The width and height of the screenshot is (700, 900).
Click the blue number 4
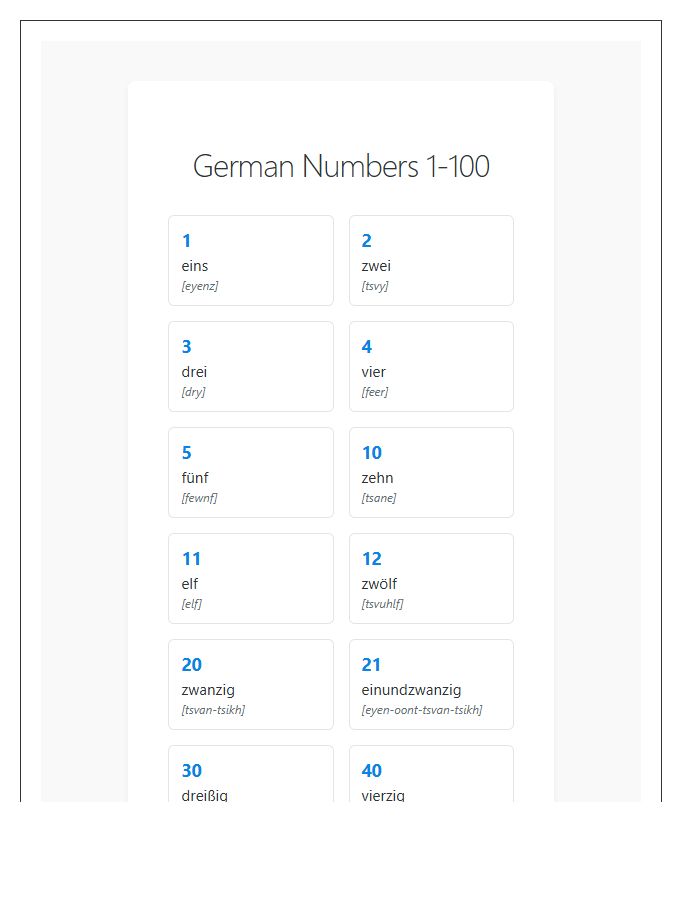tap(367, 347)
